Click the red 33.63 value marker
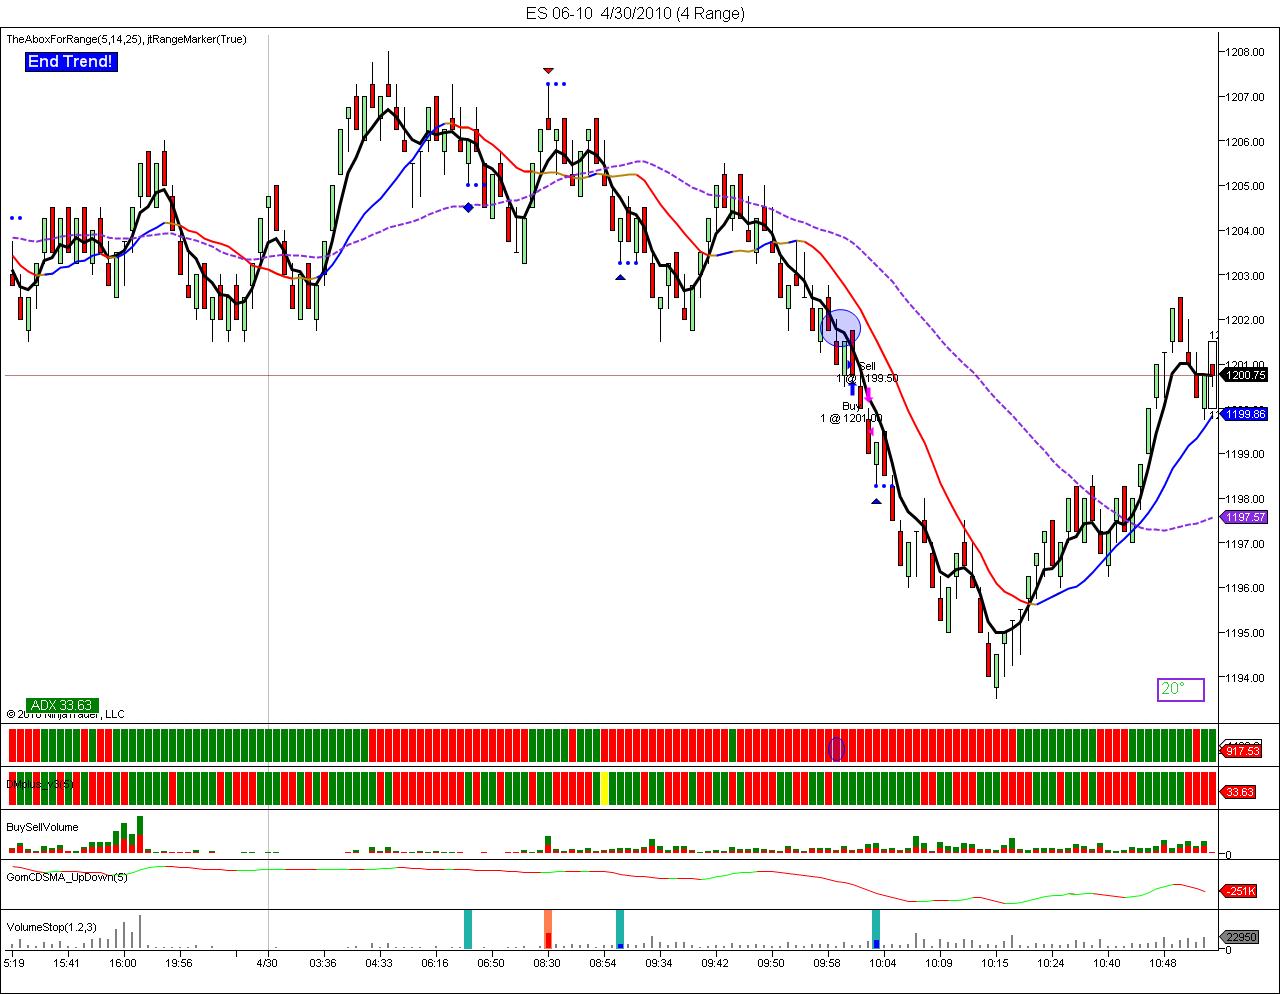Image resolution: width=1280 pixels, height=994 pixels. [1240, 792]
